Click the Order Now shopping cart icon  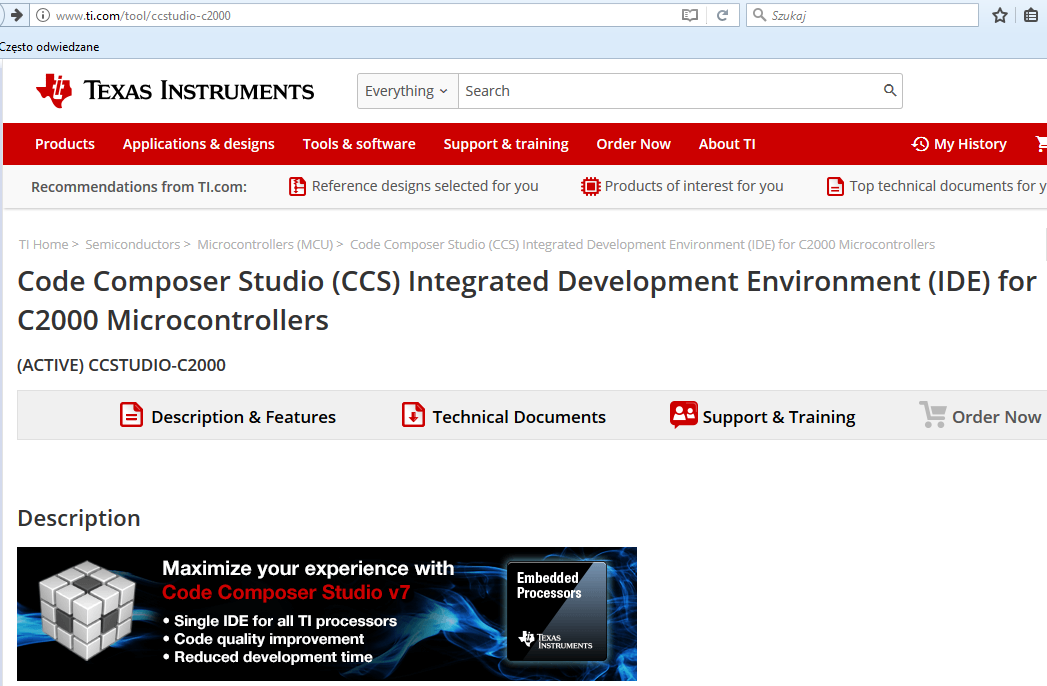click(932, 415)
